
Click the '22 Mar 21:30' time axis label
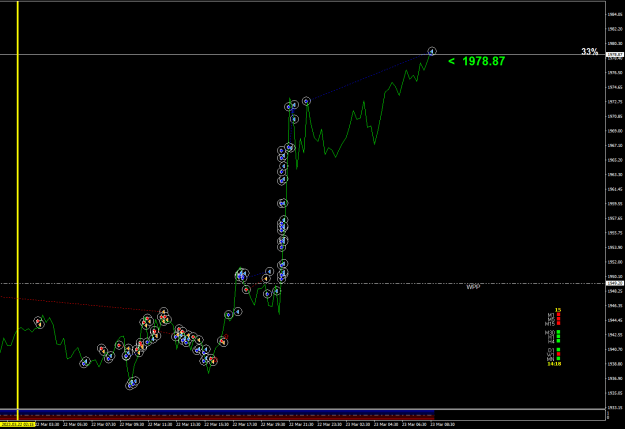[x=301, y=425]
